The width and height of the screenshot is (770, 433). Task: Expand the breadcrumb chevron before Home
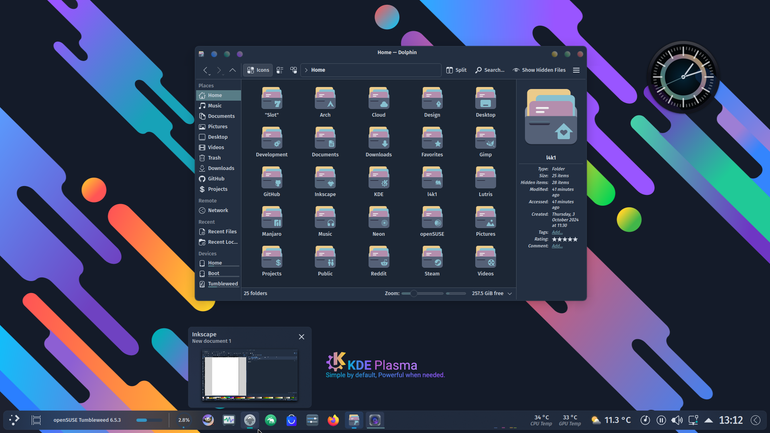click(306, 70)
